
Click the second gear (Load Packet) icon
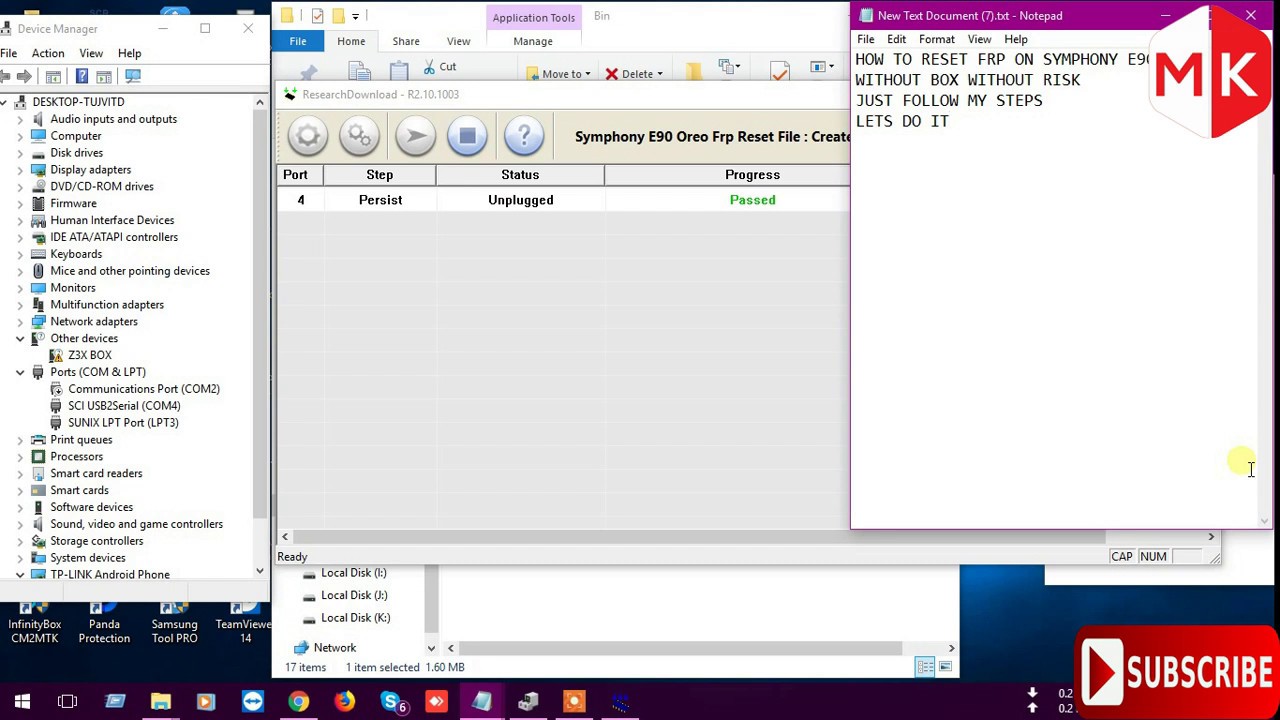pos(360,136)
